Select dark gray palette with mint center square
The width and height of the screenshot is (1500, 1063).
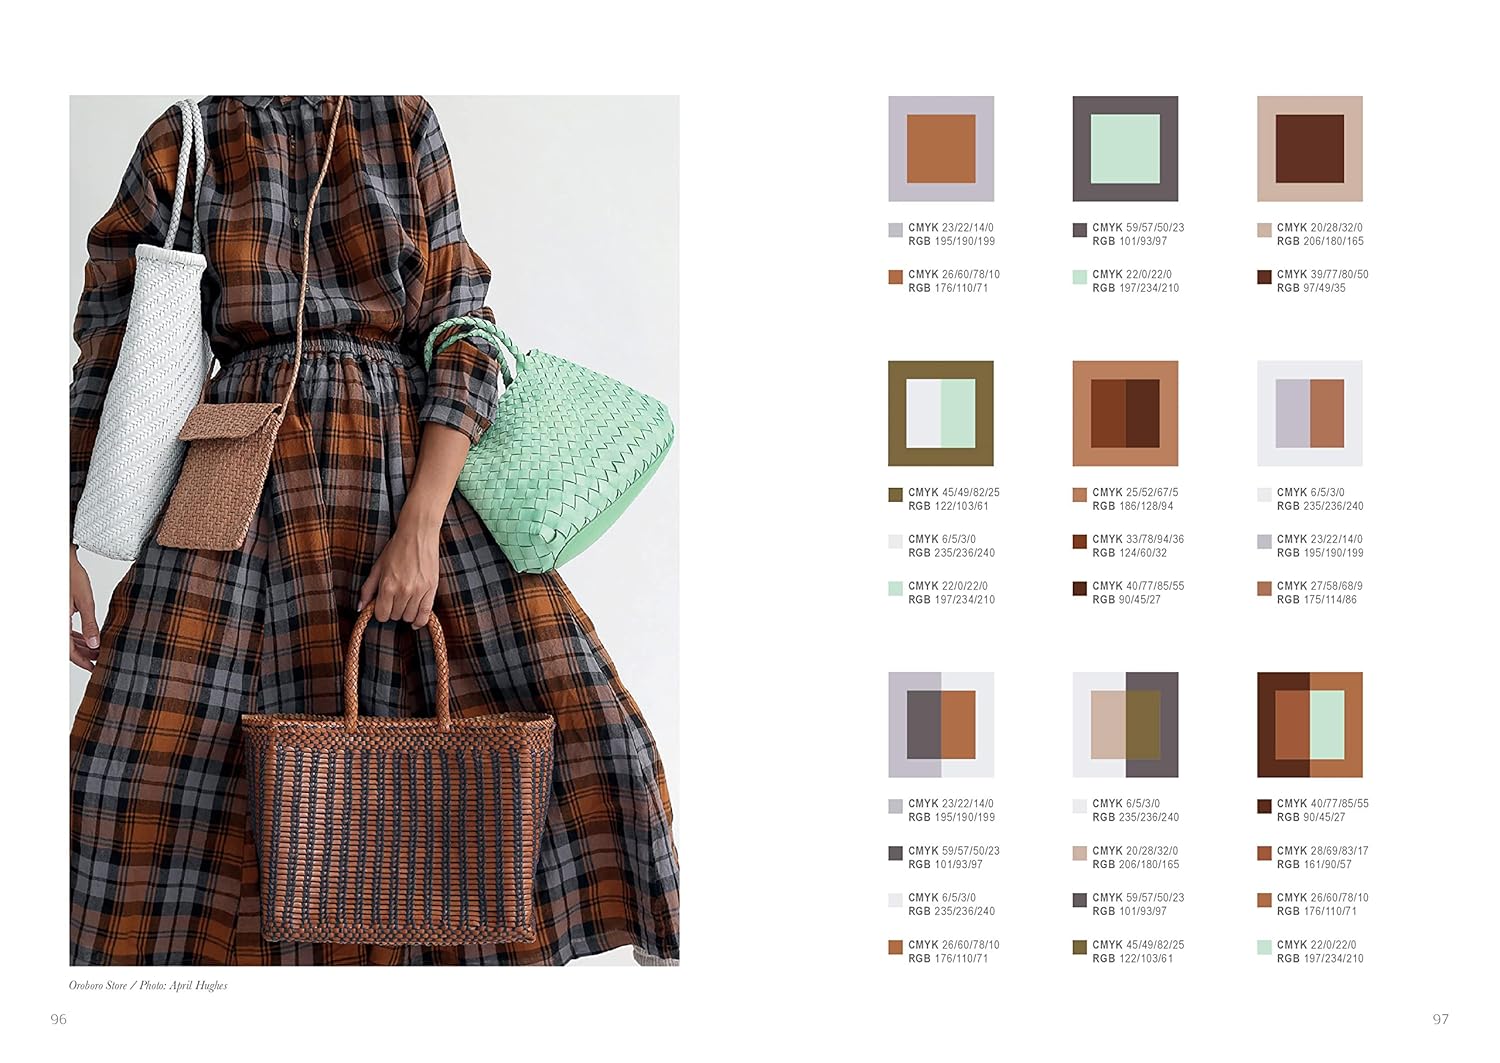coord(1125,149)
